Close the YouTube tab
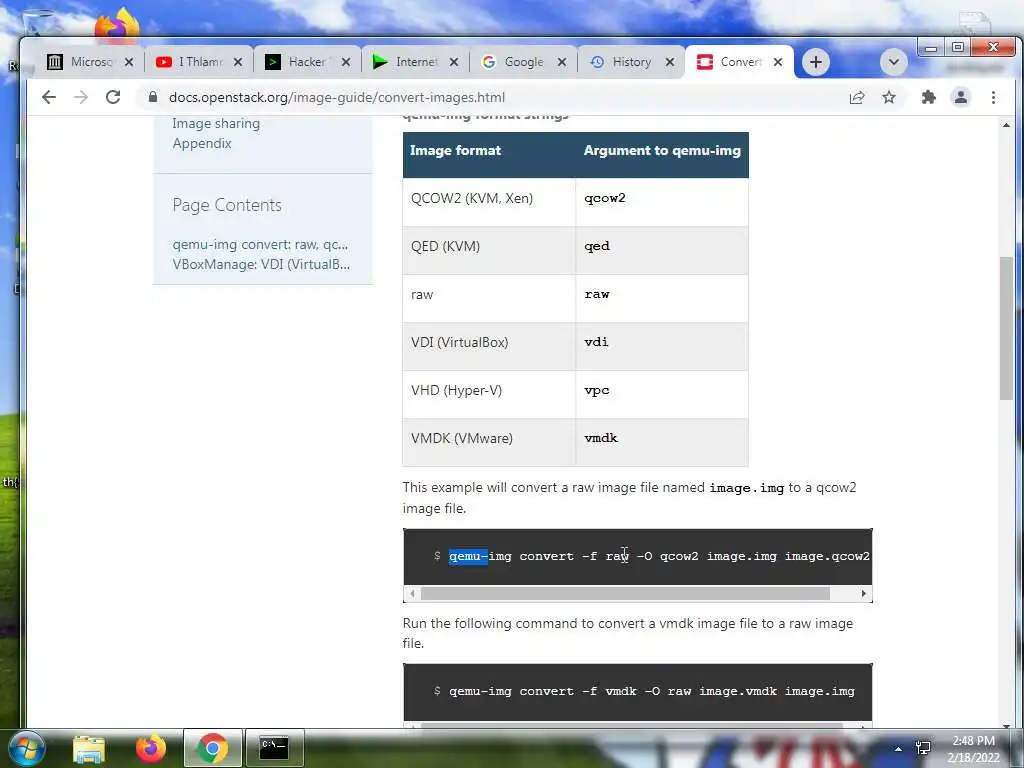Image resolution: width=1024 pixels, height=768 pixels. pyautogui.click(x=238, y=62)
